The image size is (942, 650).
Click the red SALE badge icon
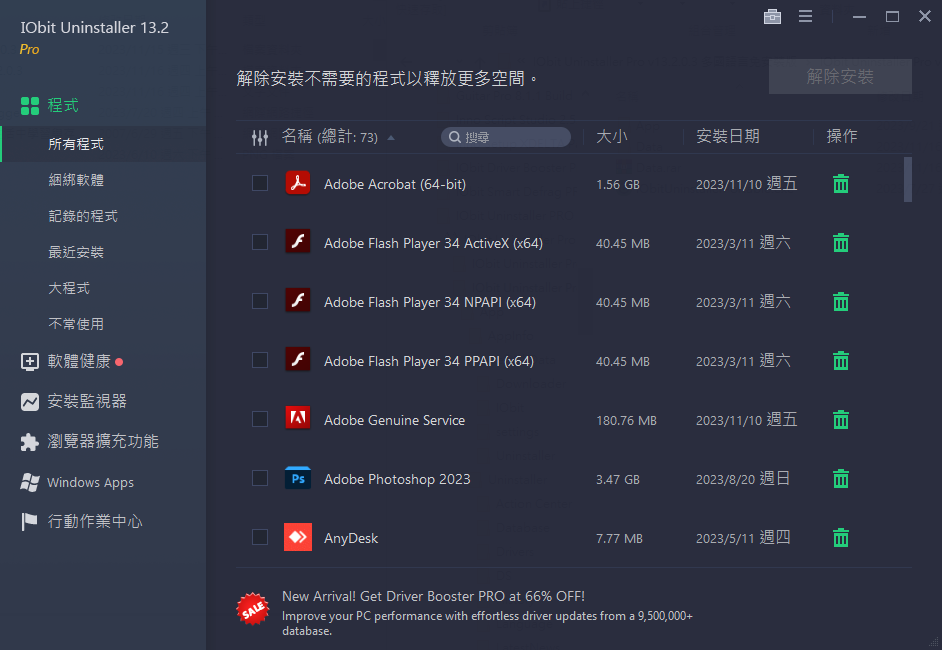click(x=252, y=609)
